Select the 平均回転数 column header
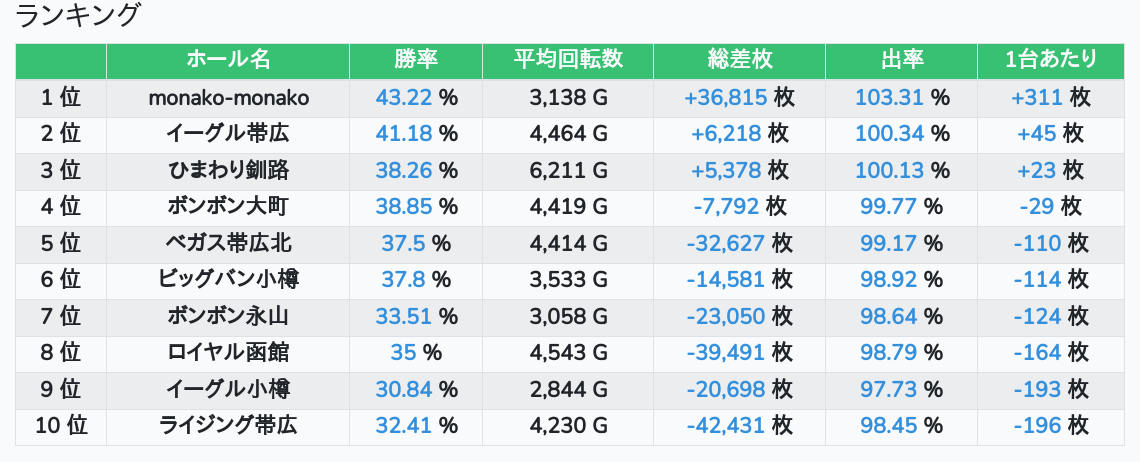The image size is (1140, 462). 568,60
